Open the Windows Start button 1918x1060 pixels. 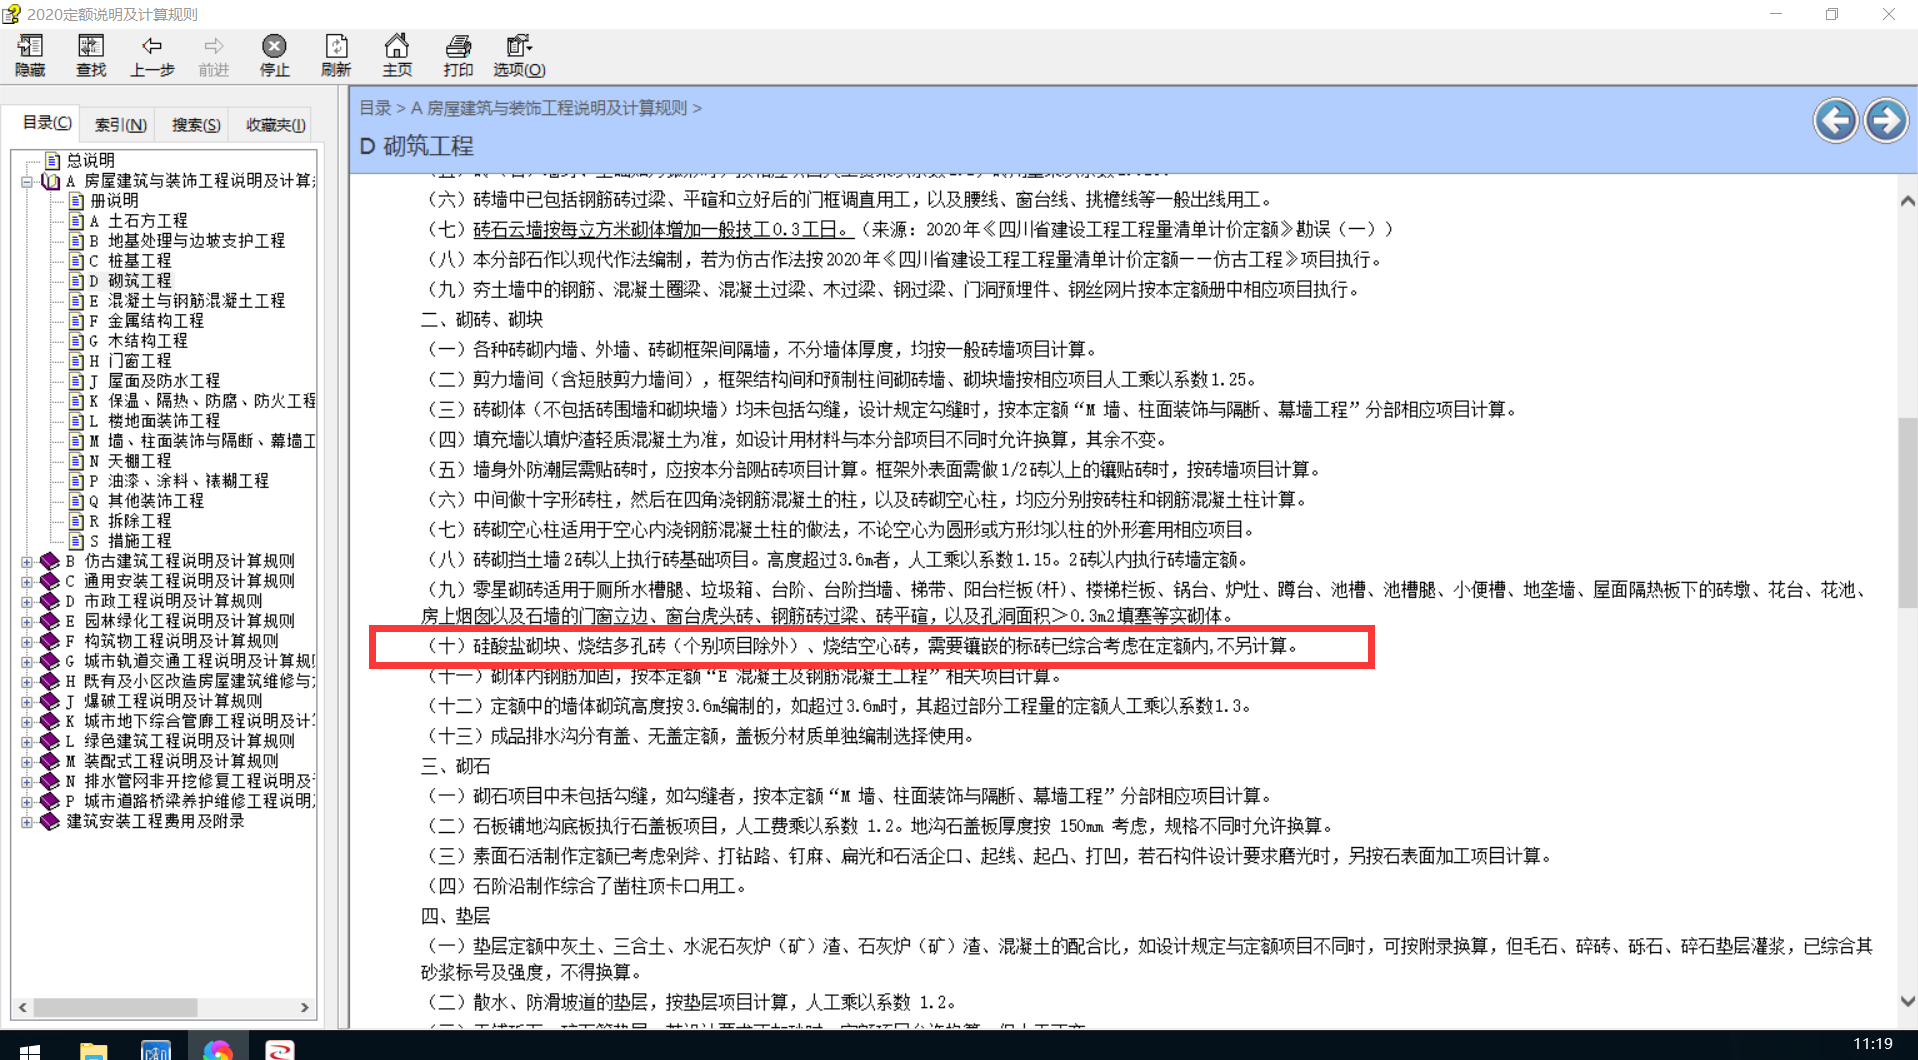click(x=30, y=1051)
